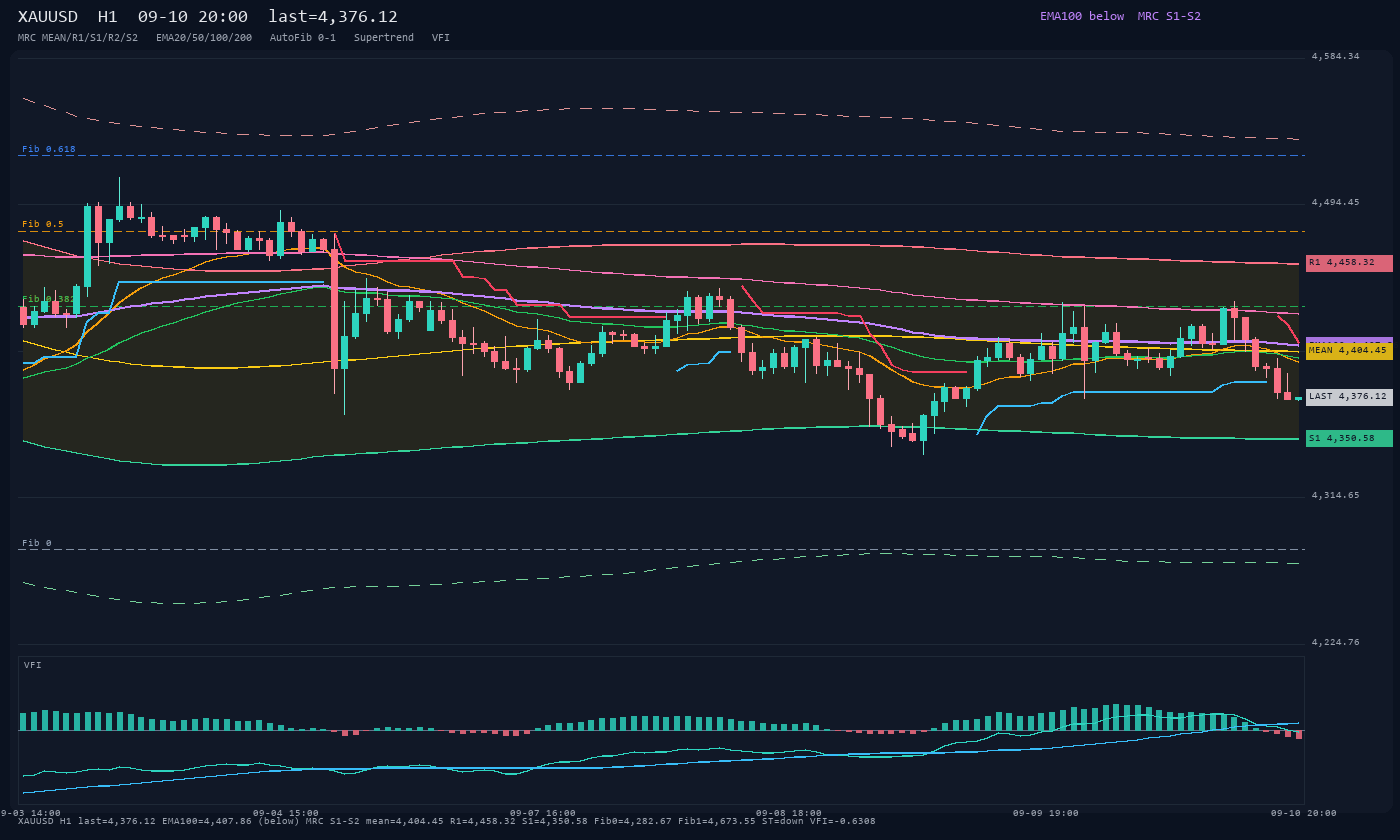The image size is (1400, 840).
Task: Click the purple 'EMA100 below' status text
Action: [x=1082, y=16]
